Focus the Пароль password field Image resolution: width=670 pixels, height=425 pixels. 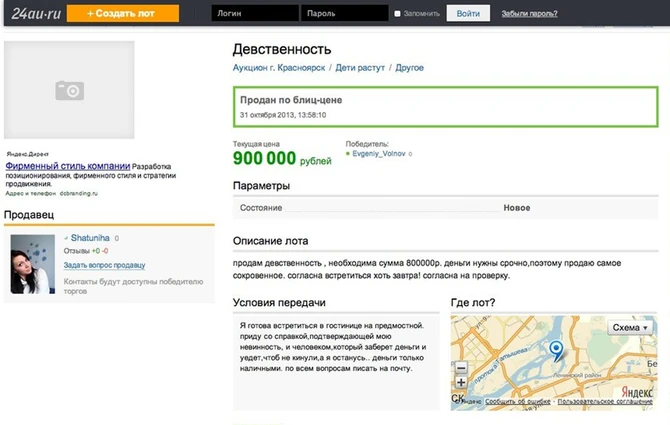[345, 14]
